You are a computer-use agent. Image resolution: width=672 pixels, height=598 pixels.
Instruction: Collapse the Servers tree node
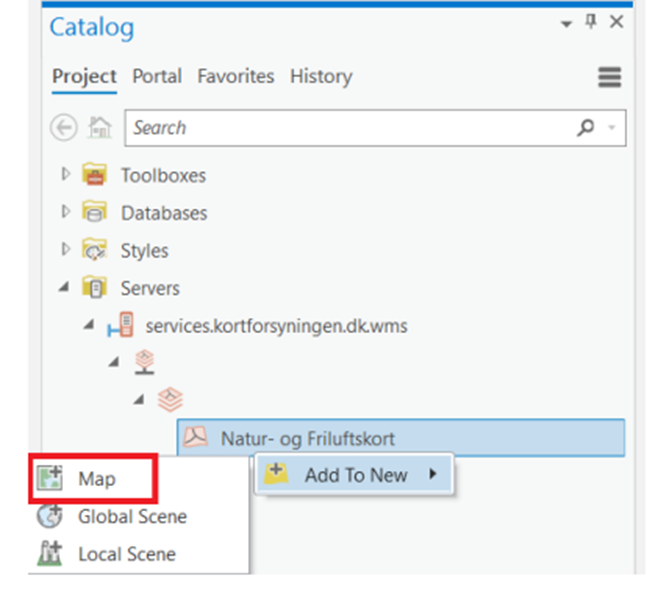pos(64,286)
